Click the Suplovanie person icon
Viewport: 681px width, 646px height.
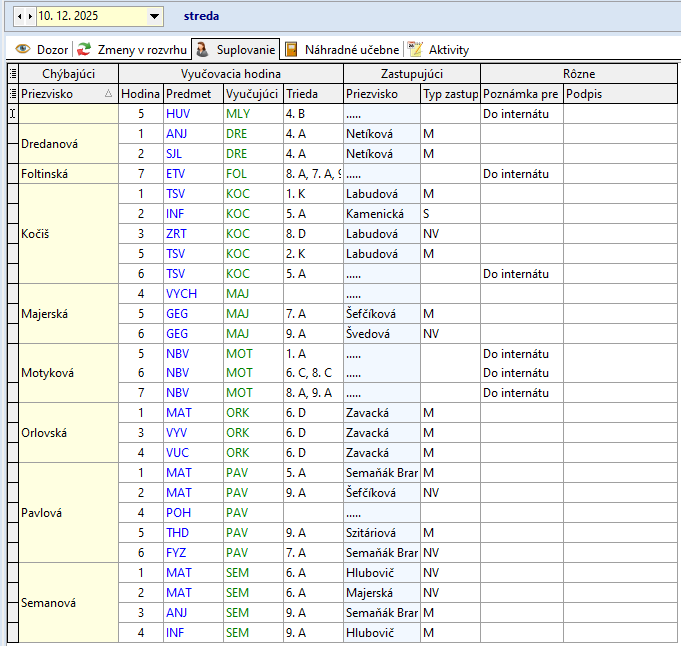tap(201, 49)
